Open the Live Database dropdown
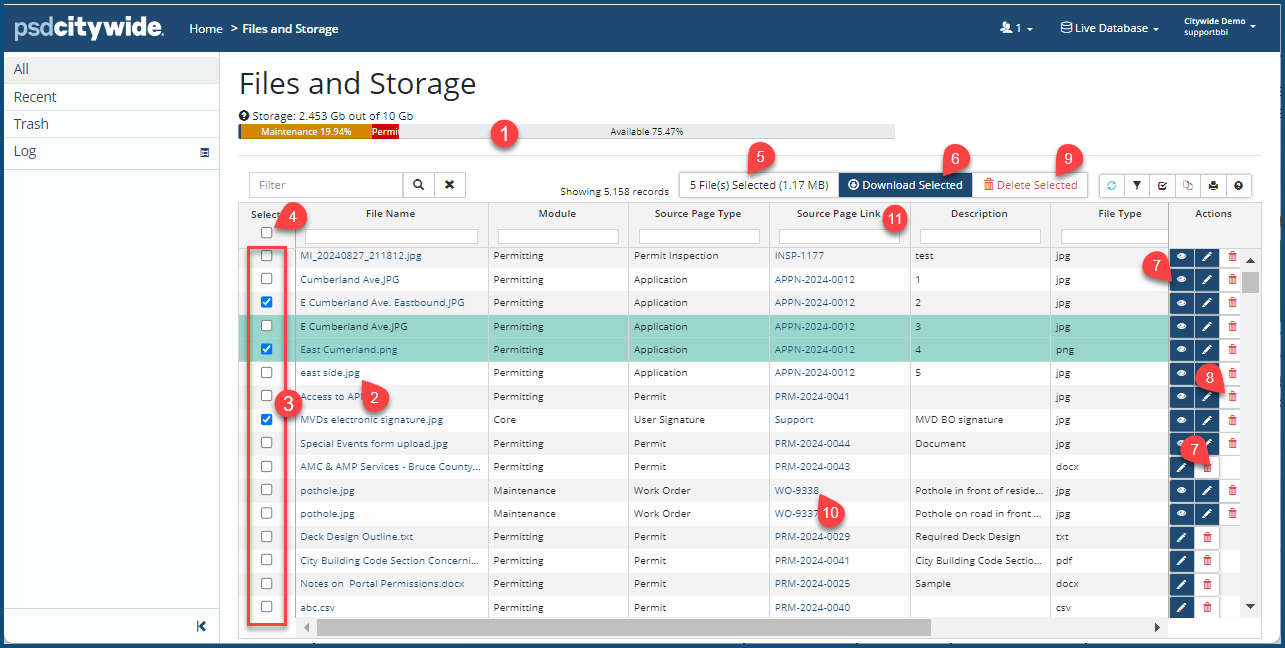 (x=1110, y=28)
